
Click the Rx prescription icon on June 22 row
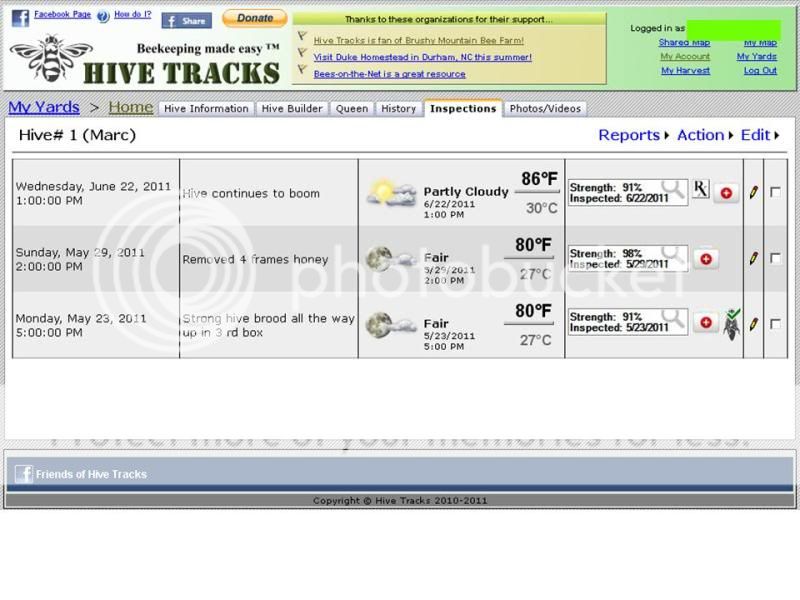(x=702, y=190)
